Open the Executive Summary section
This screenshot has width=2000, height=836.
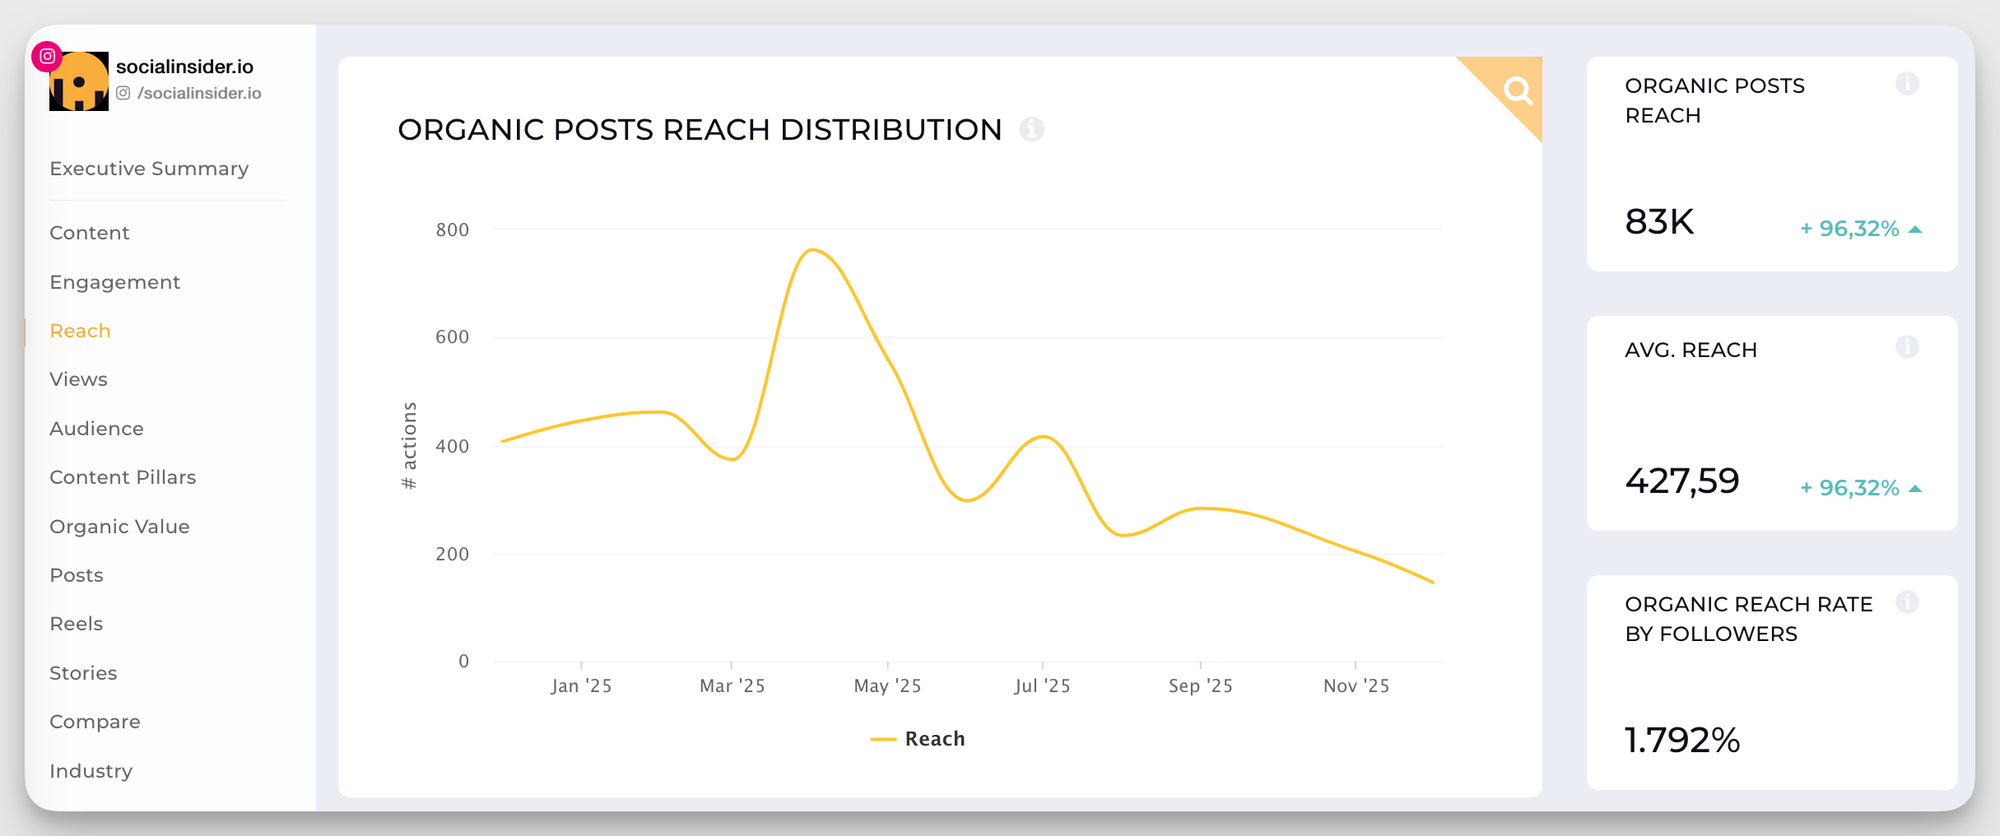[149, 169]
